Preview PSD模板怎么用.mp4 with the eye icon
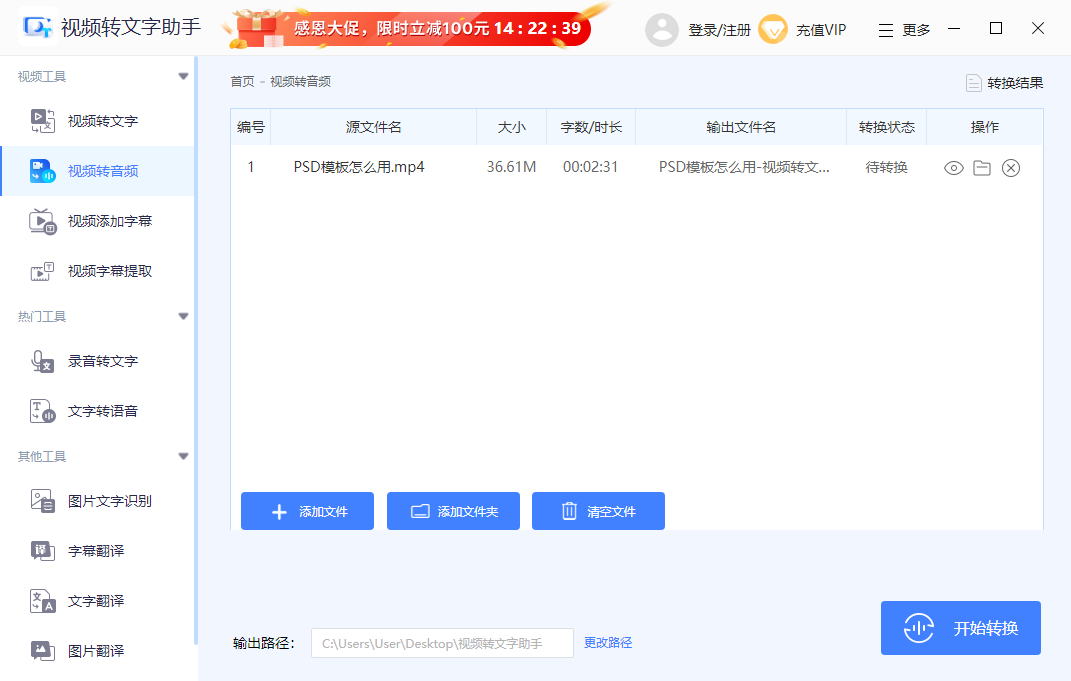 coord(954,168)
